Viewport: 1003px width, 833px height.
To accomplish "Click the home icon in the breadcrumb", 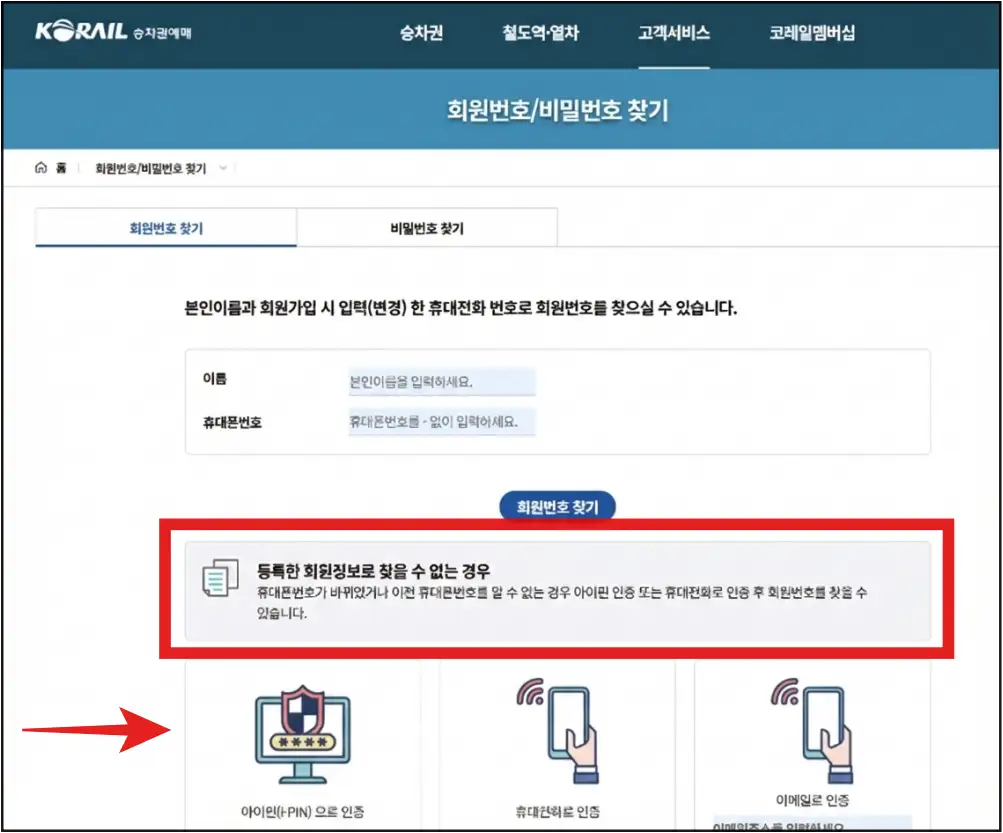I will click(x=40, y=168).
